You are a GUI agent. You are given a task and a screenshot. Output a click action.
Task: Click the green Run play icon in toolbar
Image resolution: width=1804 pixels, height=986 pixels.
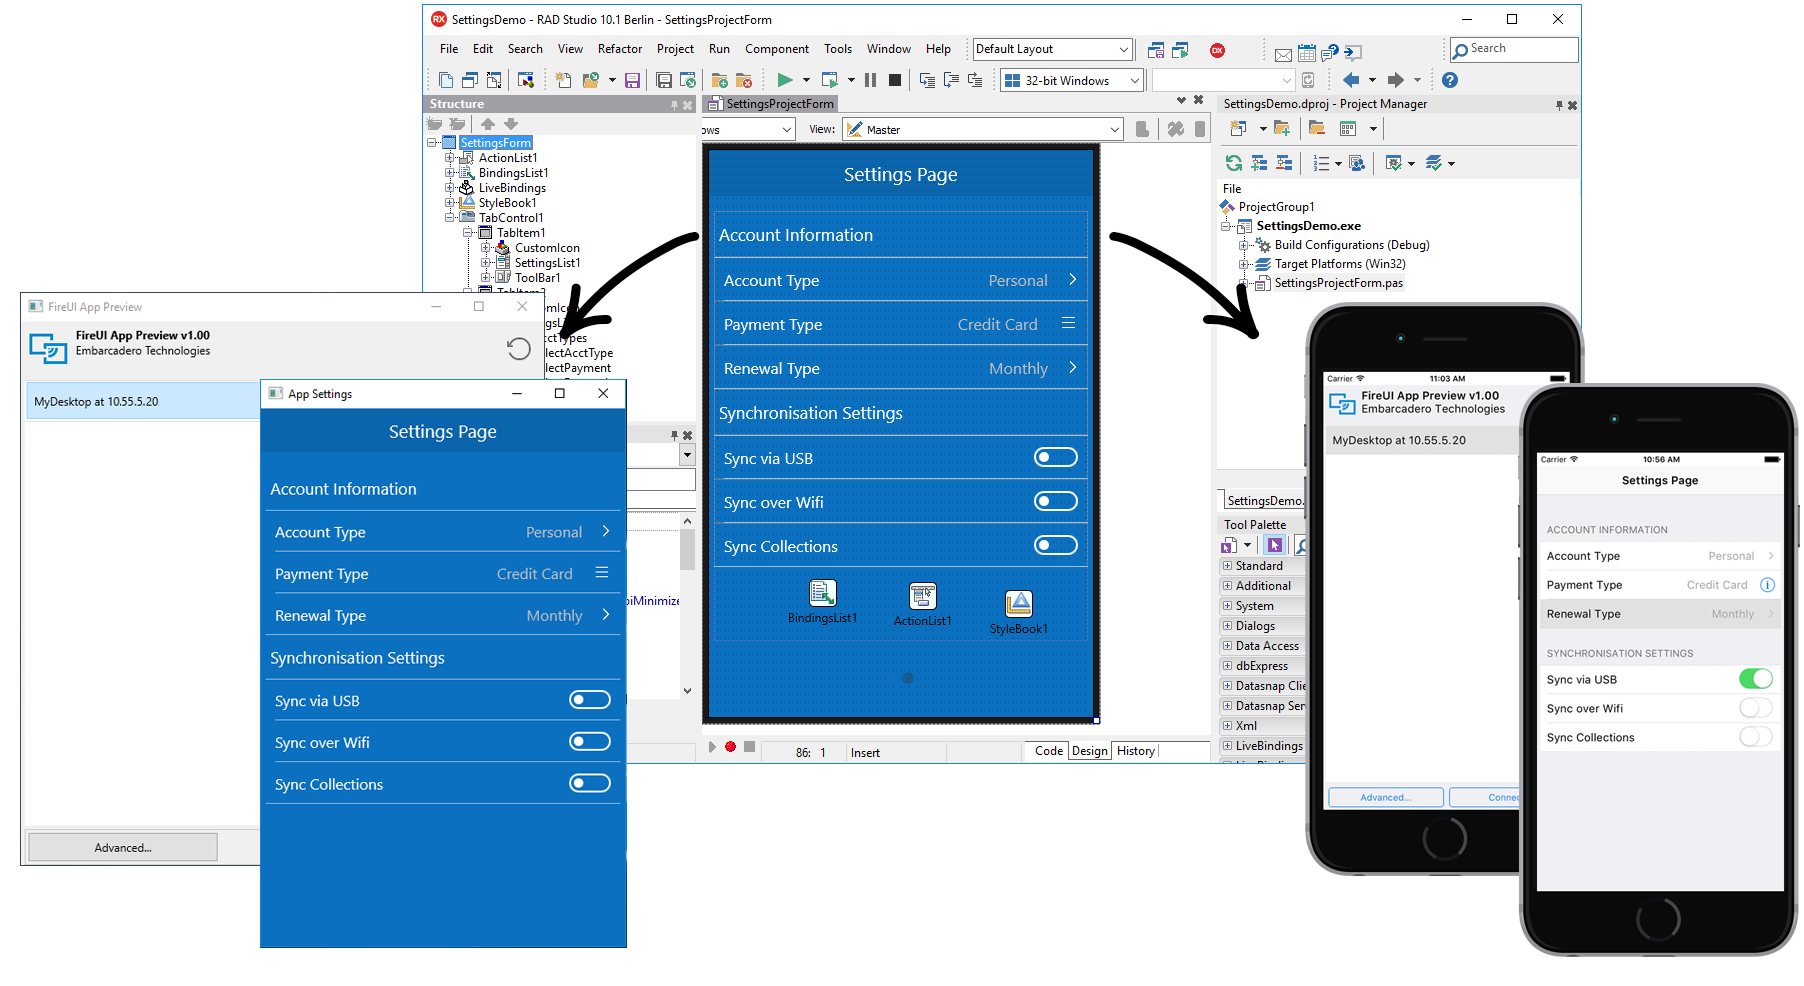point(785,80)
